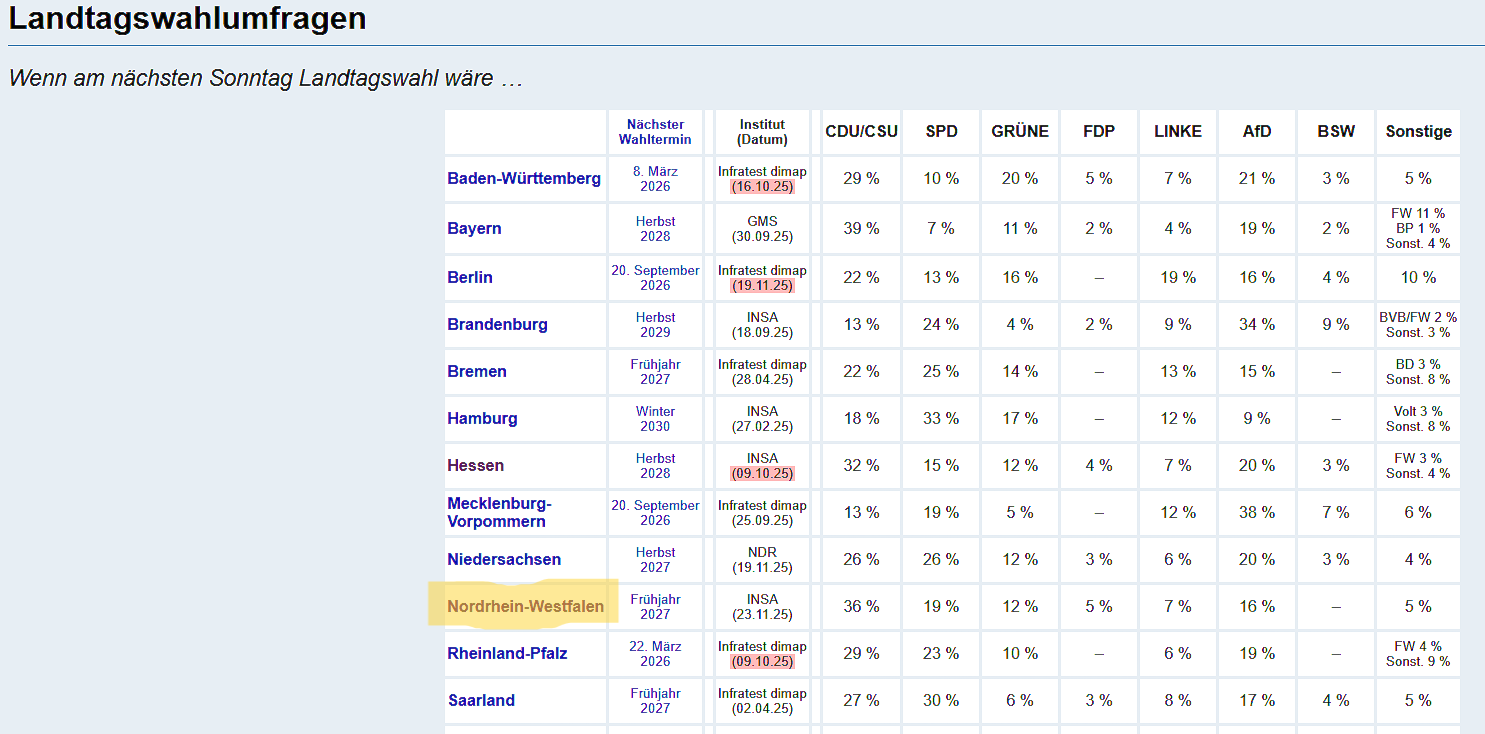Select the Saarland state link

(x=481, y=700)
